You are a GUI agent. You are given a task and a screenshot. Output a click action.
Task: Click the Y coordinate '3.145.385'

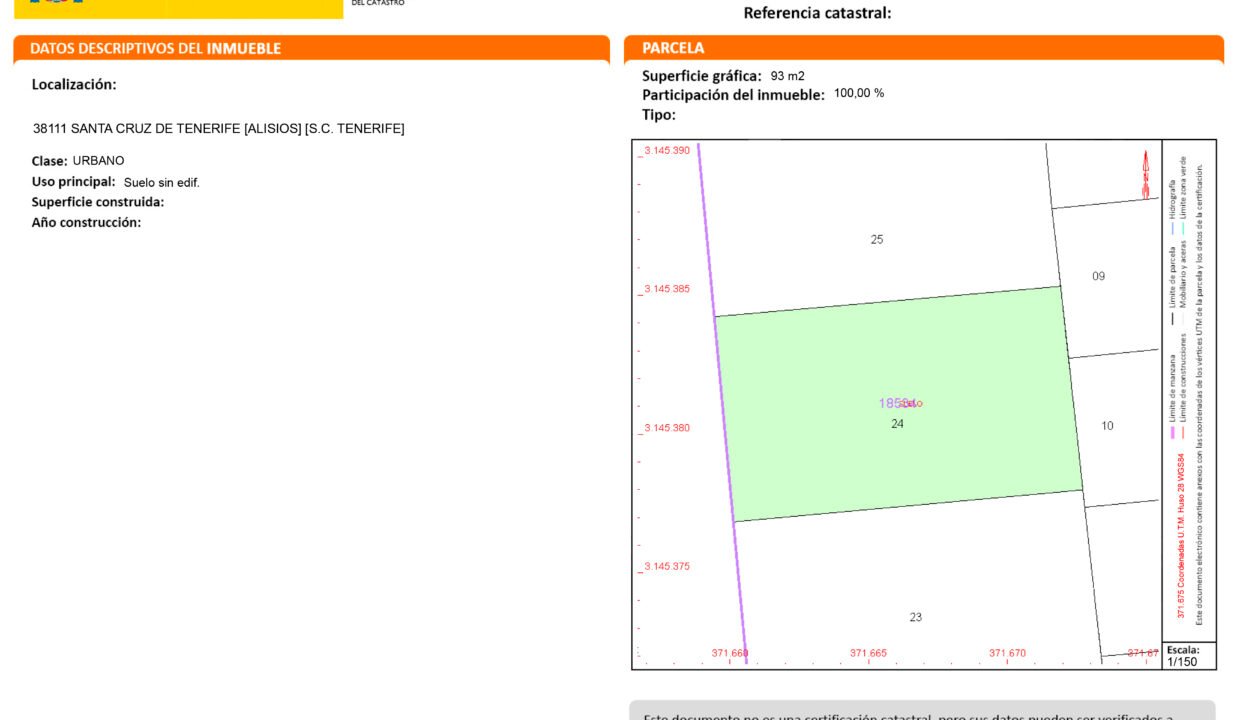(x=667, y=289)
